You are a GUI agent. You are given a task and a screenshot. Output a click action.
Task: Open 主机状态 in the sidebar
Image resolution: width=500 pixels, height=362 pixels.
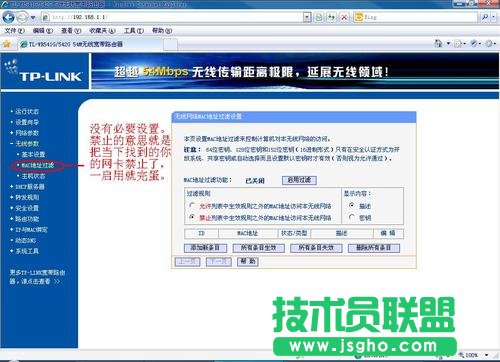[x=33, y=176]
